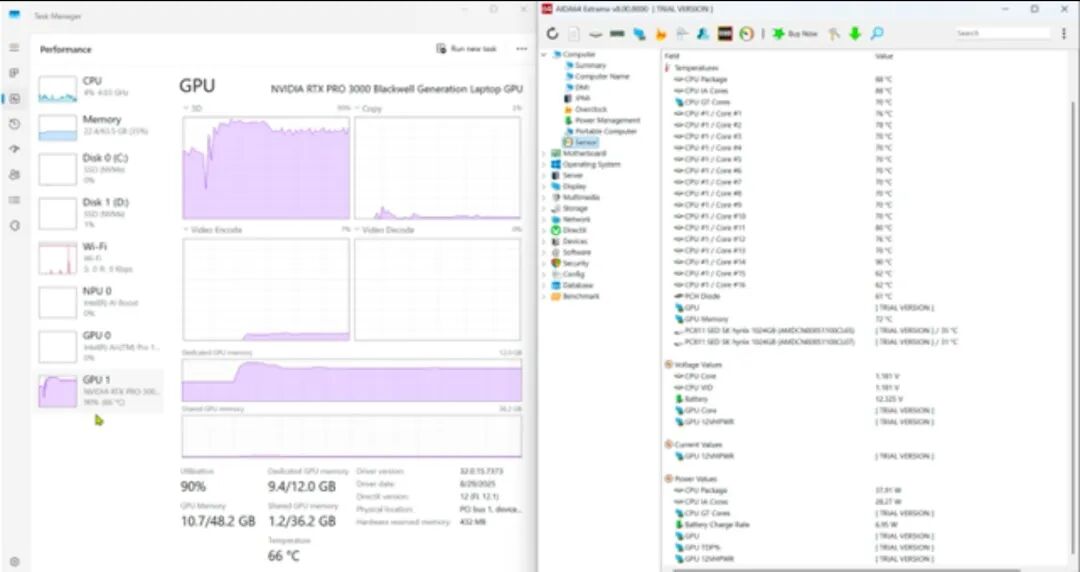The height and width of the screenshot is (572, 1080).
Task: Open the Users page in Task Manager sidebar
Action: tap(14, 175)
